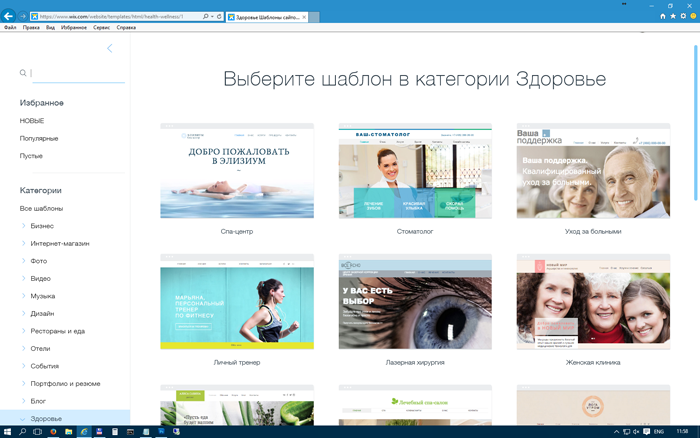Click the volume icon in system tray

tap(636, 432)
